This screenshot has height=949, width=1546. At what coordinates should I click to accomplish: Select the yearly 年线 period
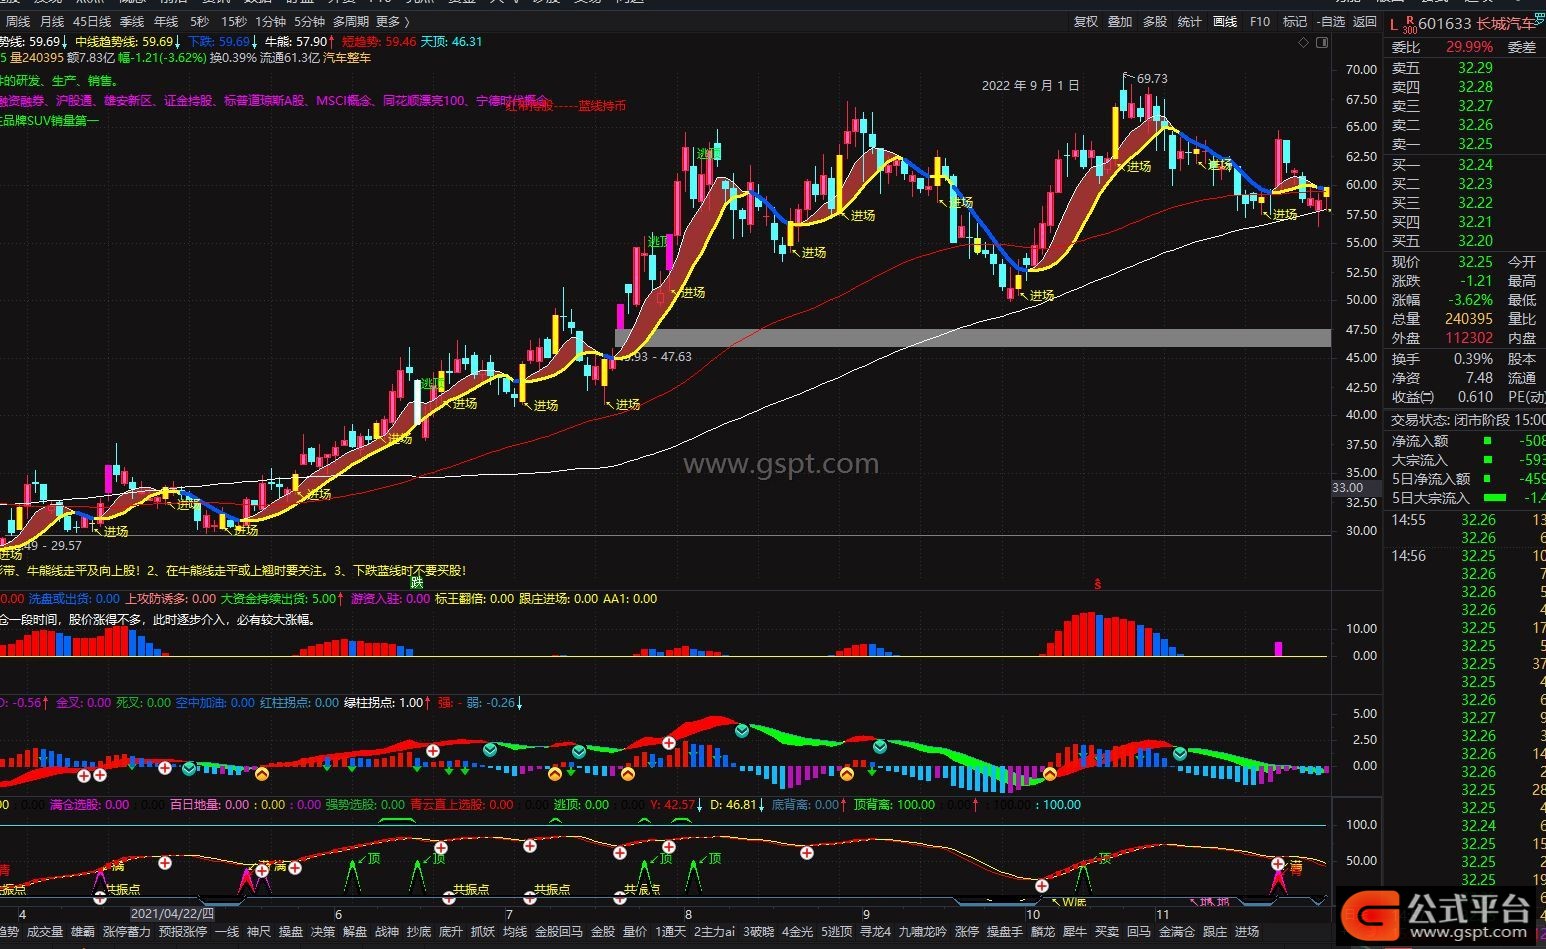coord(165,21)
